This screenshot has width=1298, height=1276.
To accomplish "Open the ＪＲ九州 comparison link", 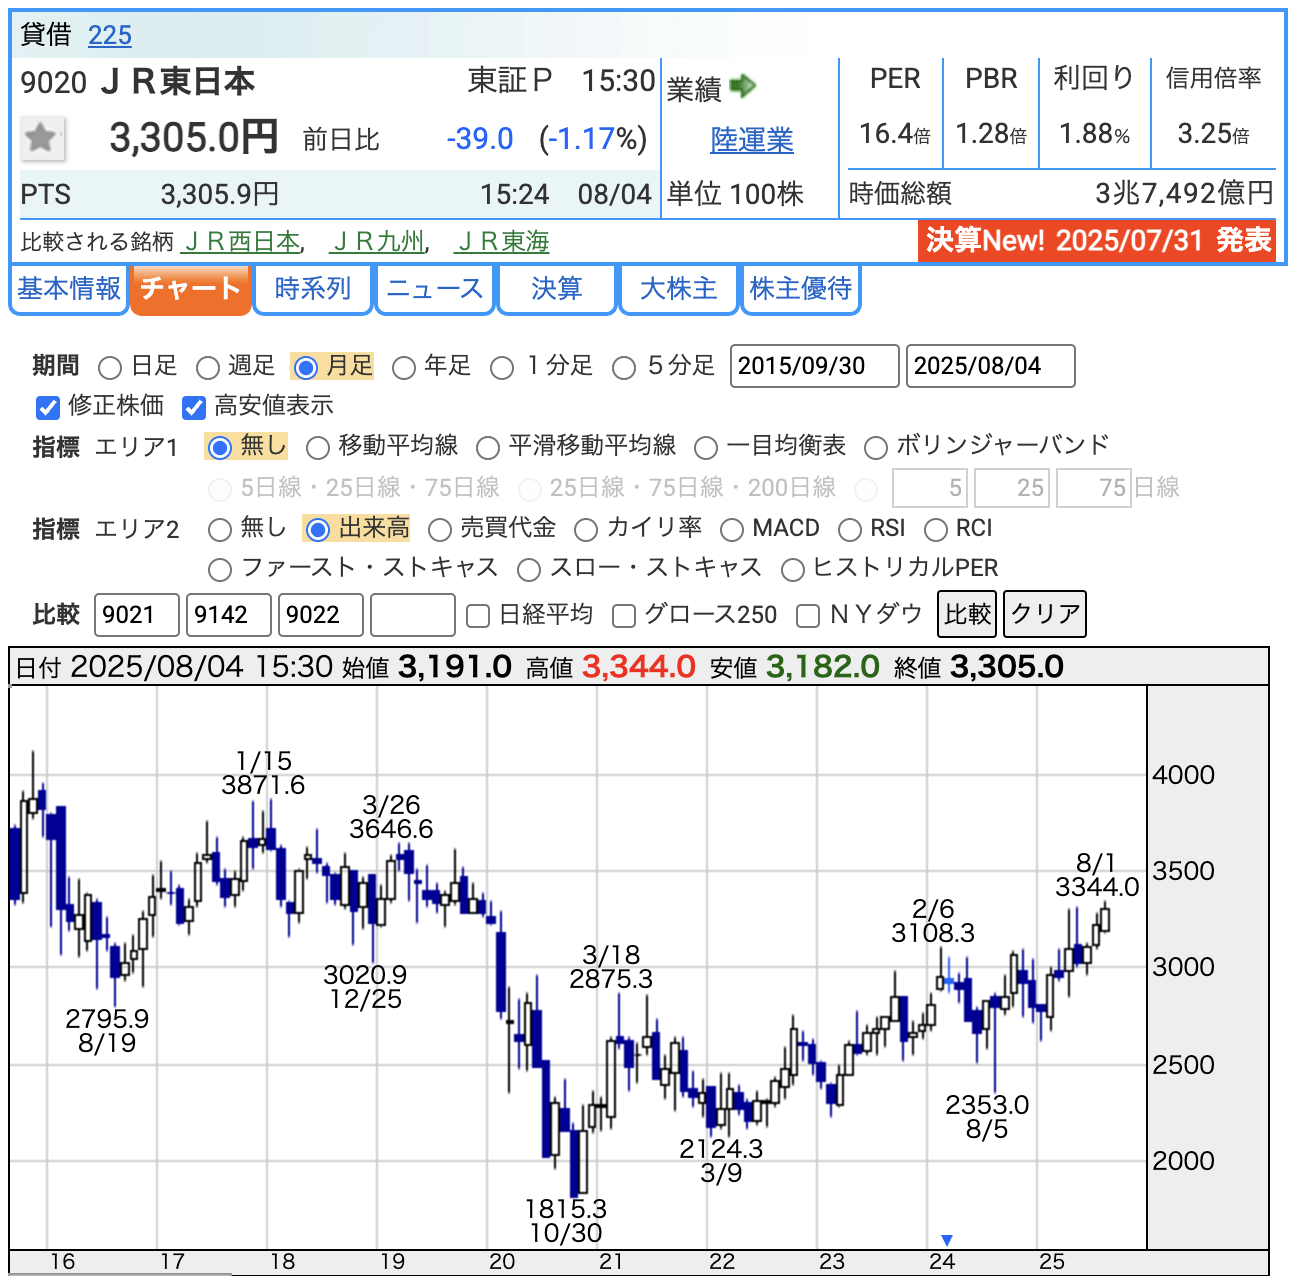I will pos(377,241).
